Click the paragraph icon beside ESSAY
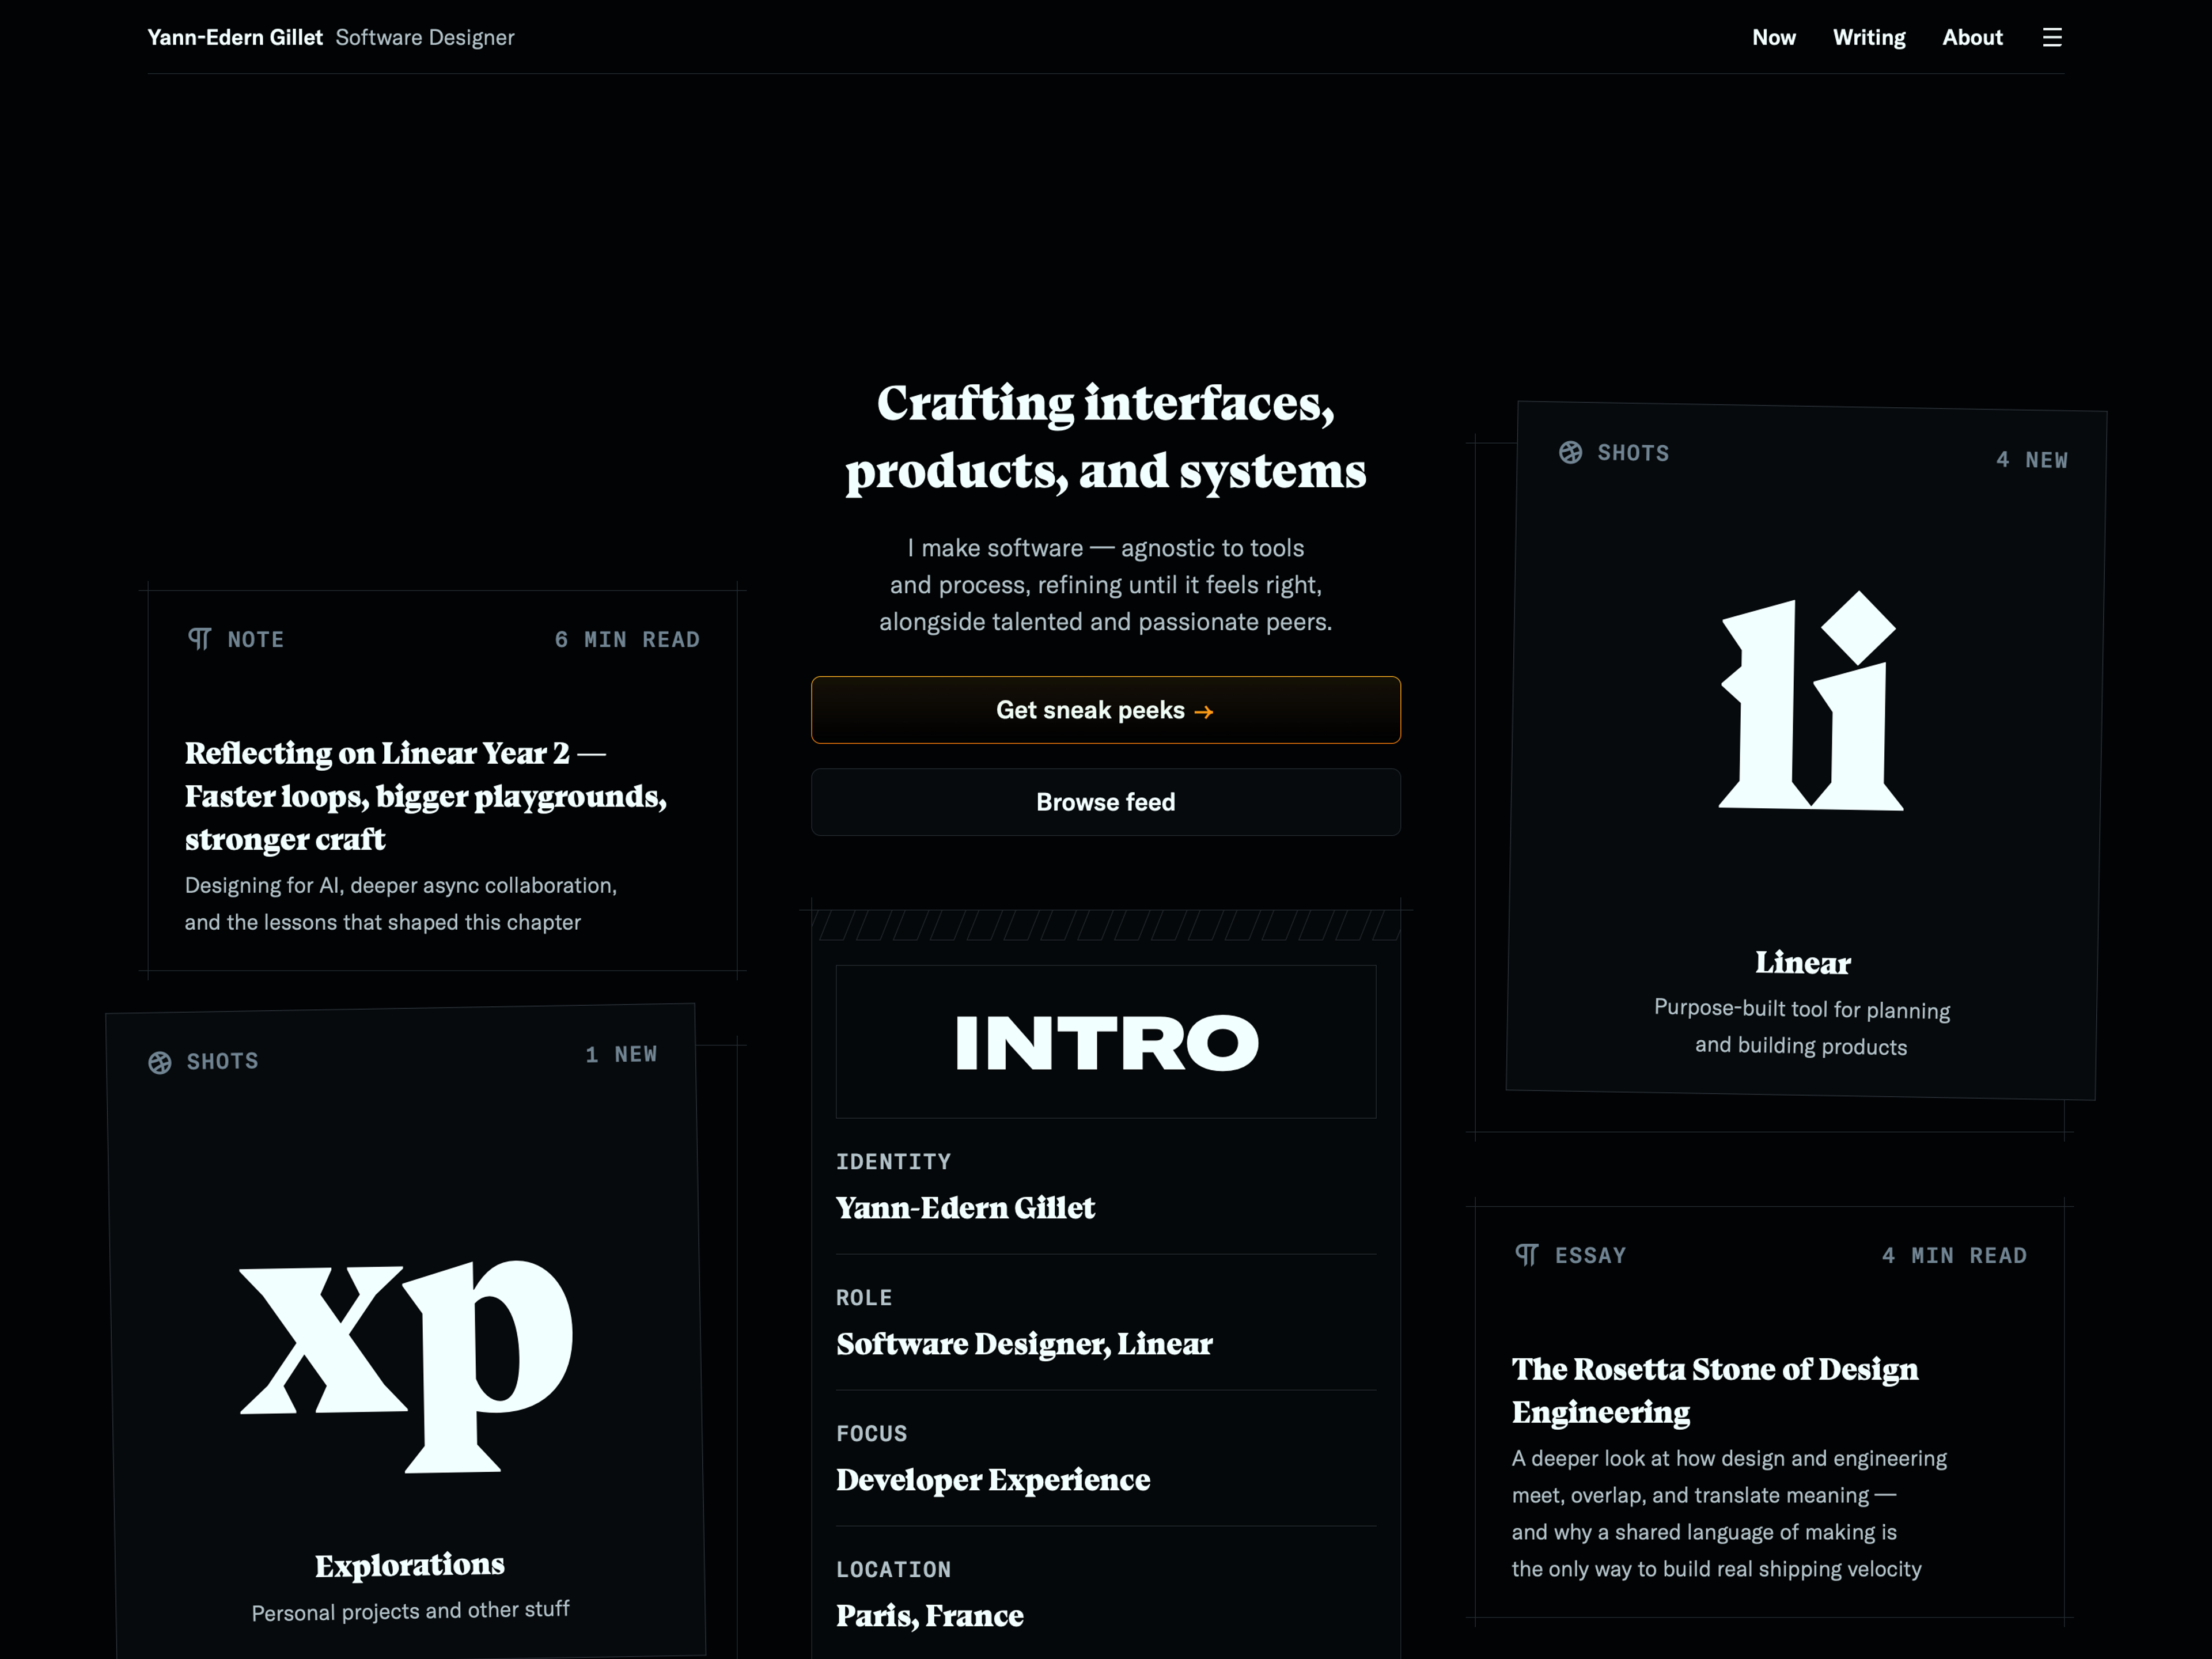 [1527, 1255]
